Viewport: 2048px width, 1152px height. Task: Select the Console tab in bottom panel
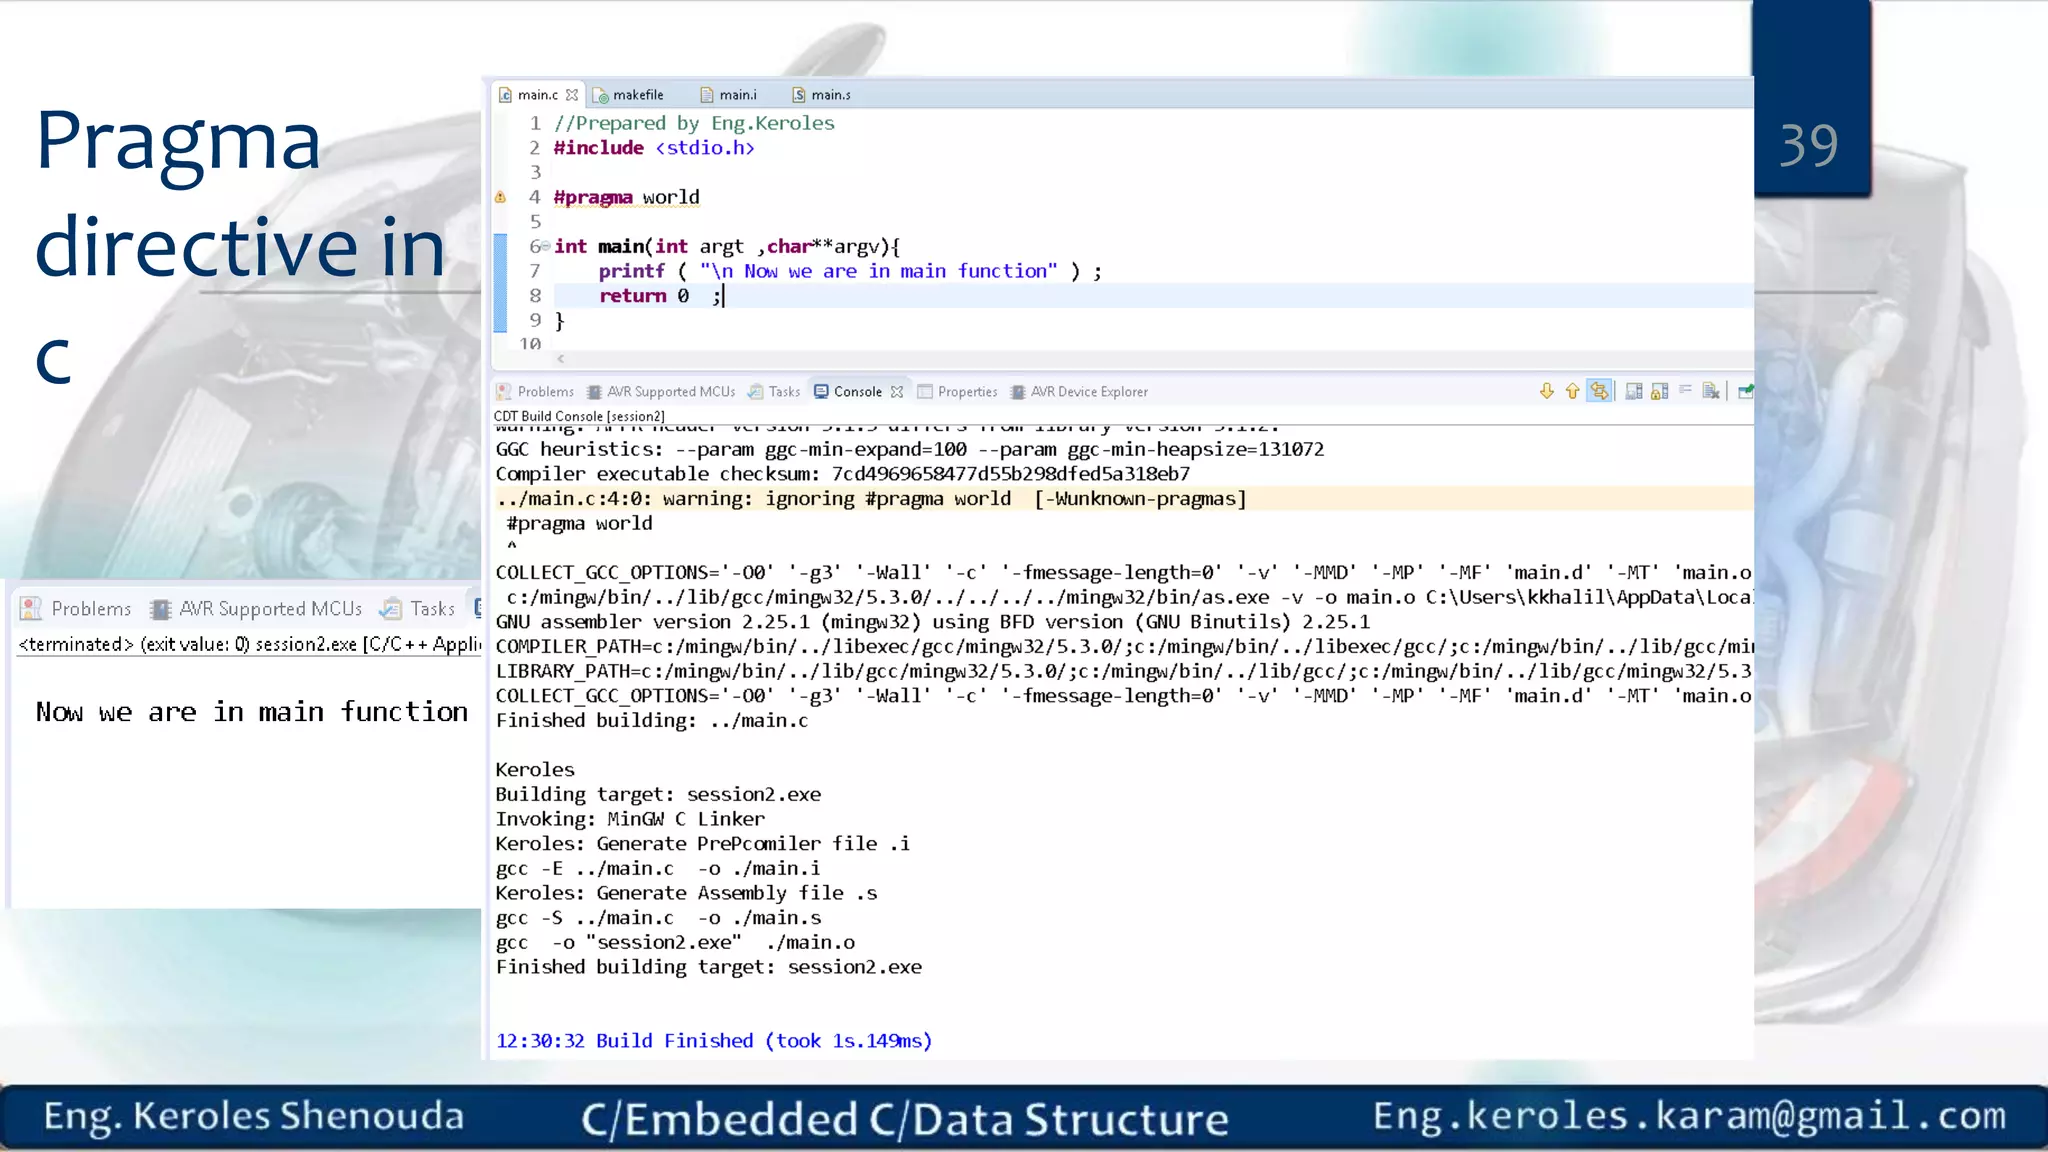point(857,392)
